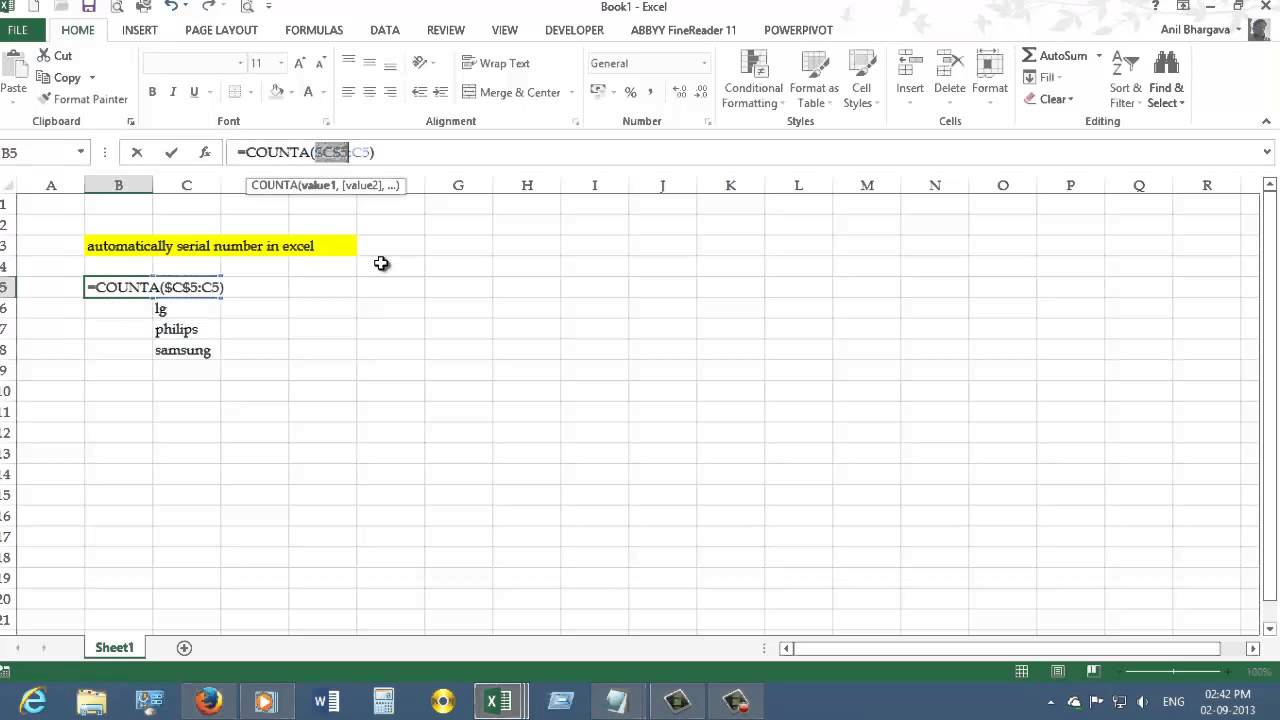The image size is (1280, 720).
Task: Click Percent Style icon
Action: 630,92
